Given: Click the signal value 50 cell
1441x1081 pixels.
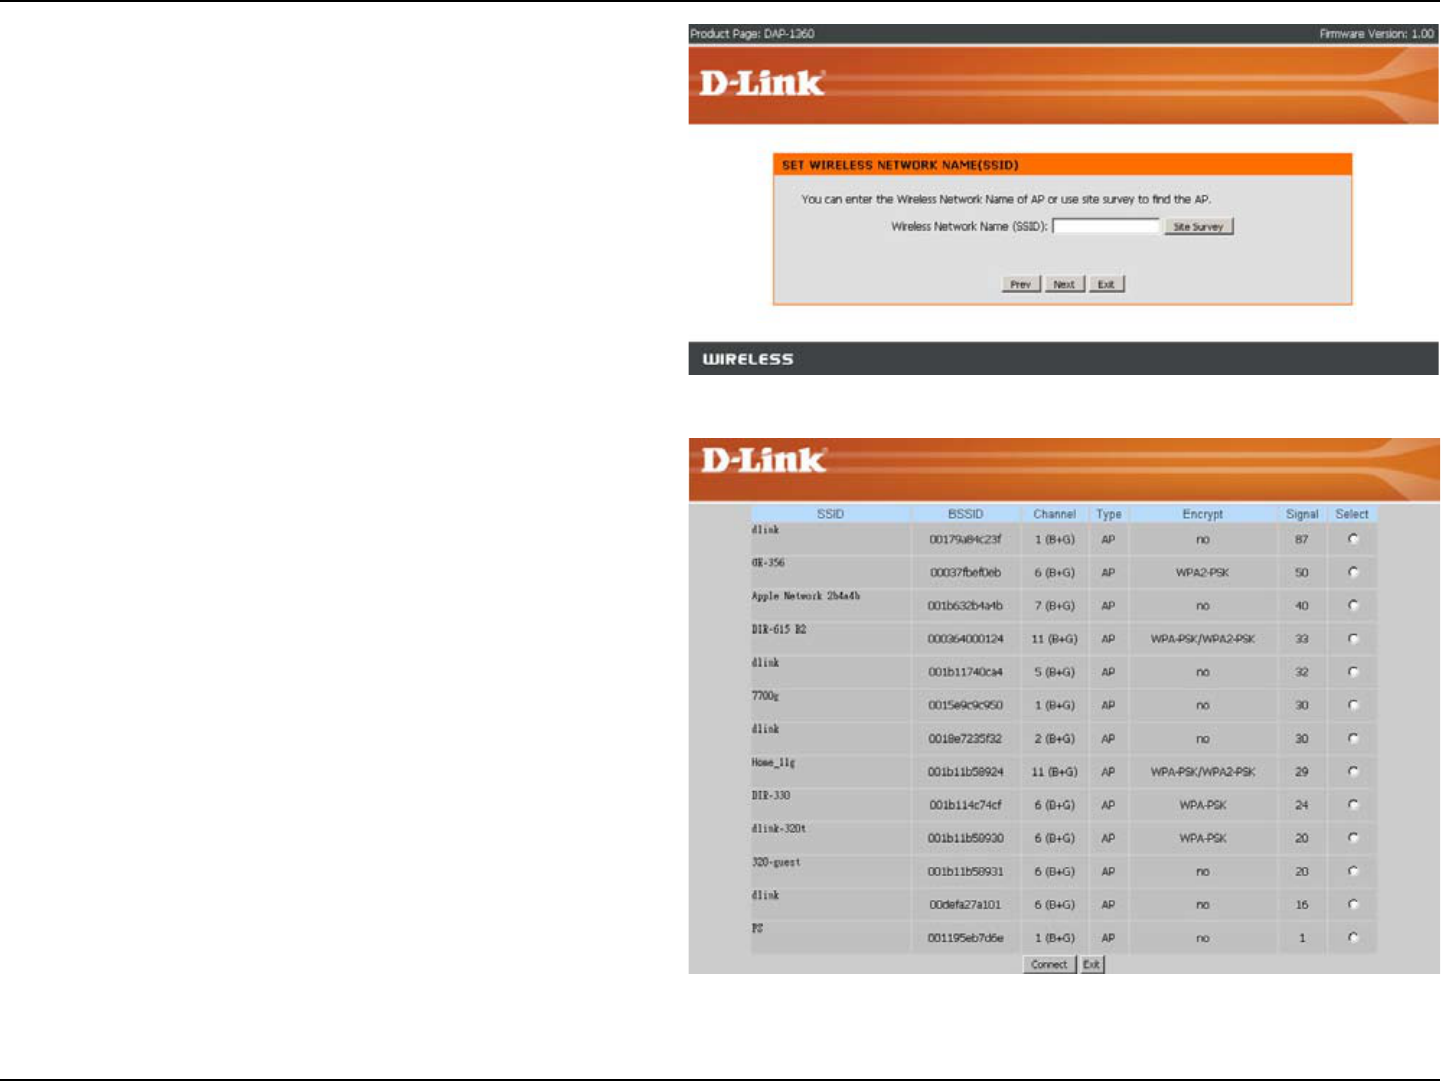Looking at the screenshot, I should tap(1302, 573).
